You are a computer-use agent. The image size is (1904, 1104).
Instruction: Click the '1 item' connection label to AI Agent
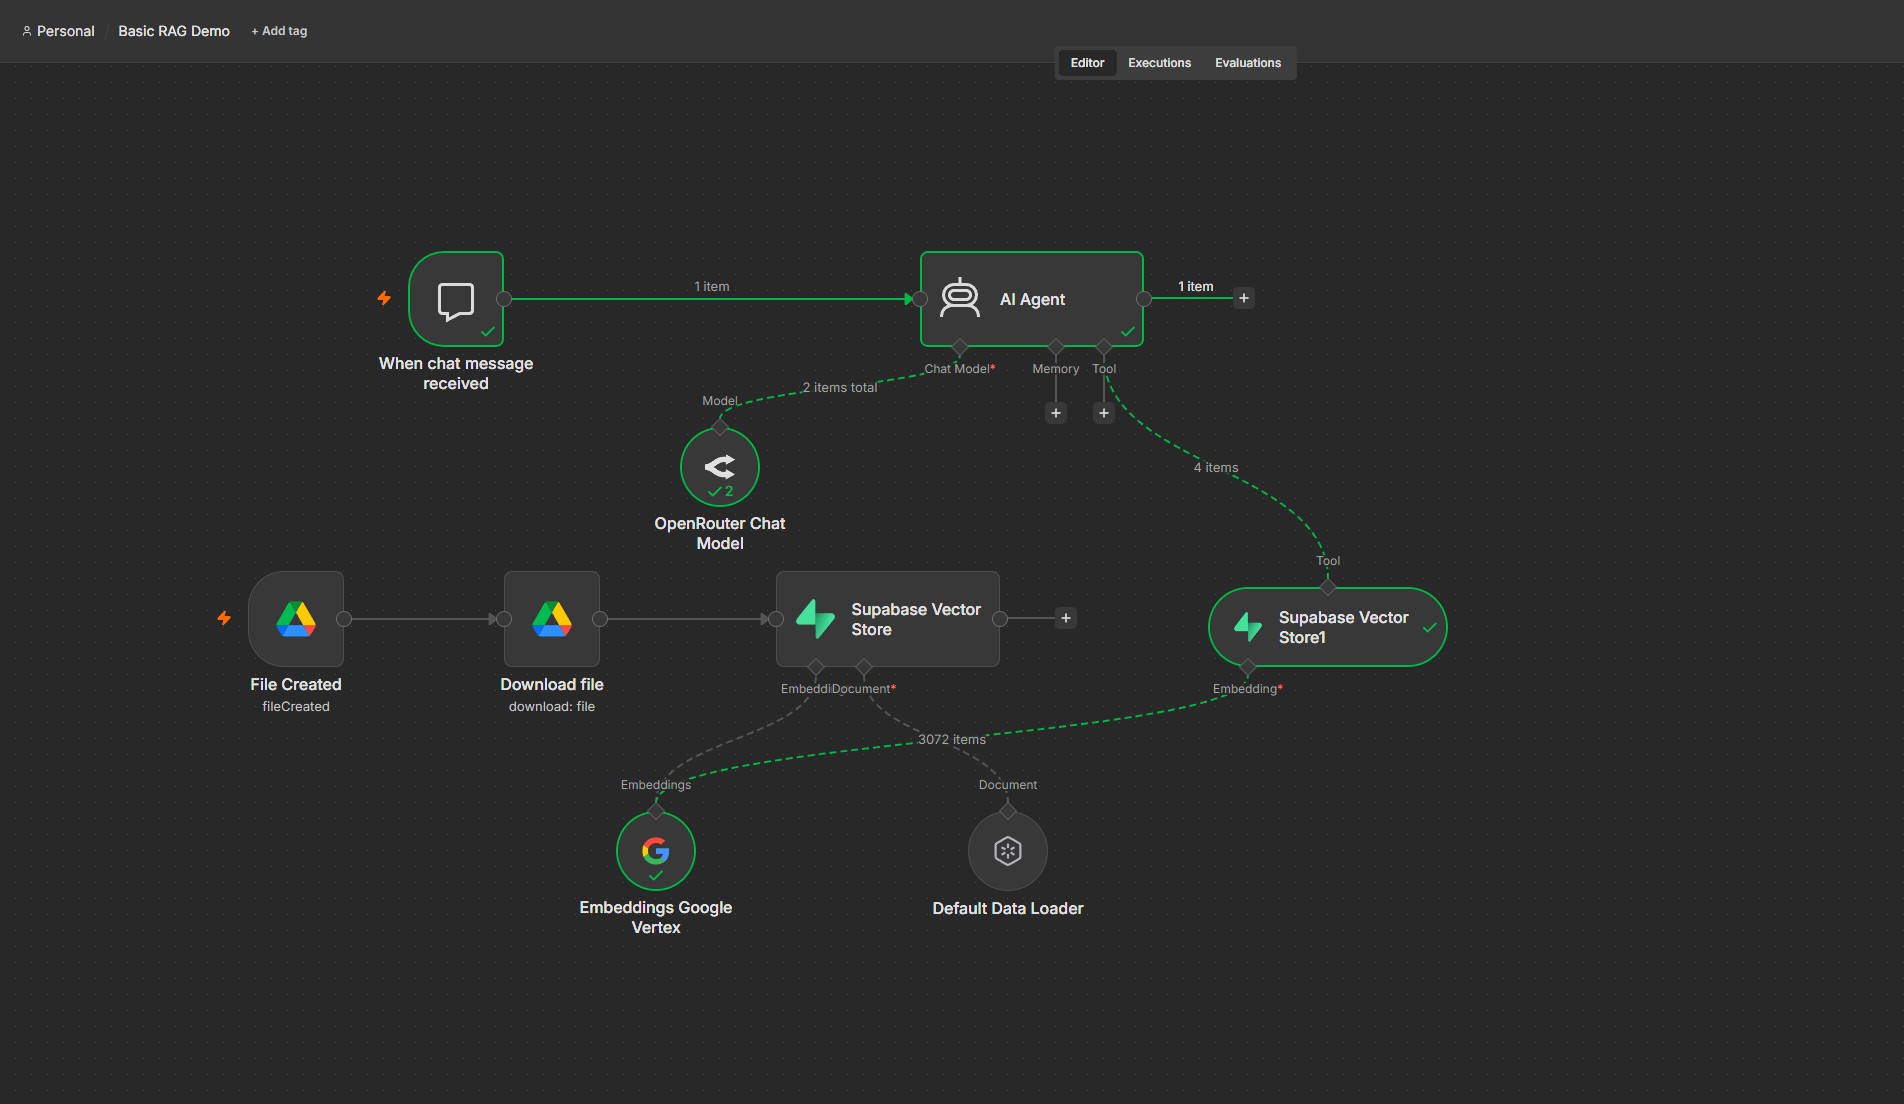point(712,286)
